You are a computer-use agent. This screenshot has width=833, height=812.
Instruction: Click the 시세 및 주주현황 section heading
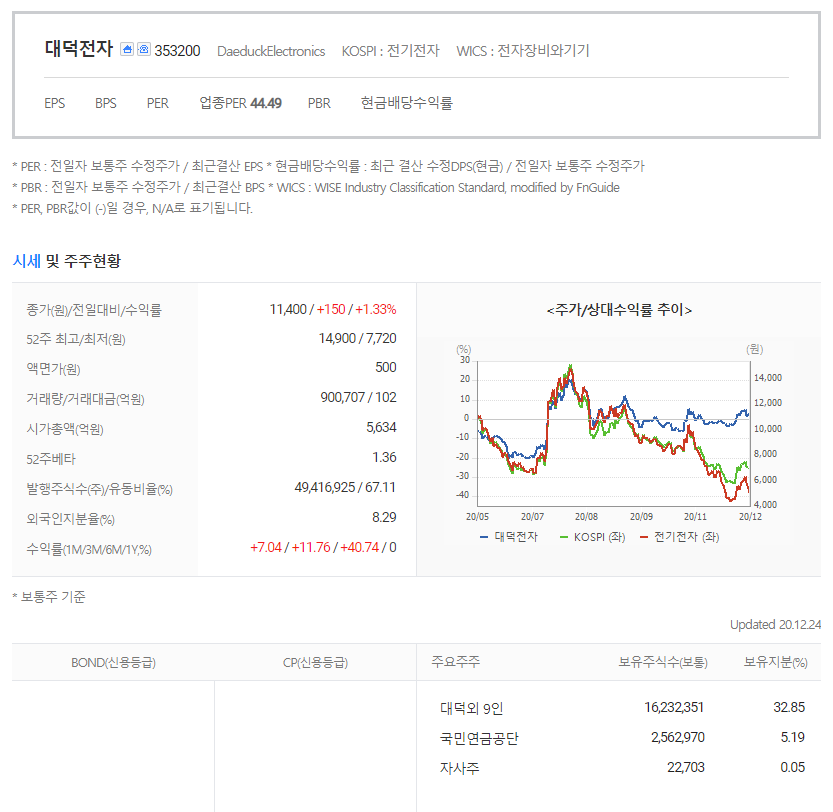pyautogui.click(x=66, y=261)
